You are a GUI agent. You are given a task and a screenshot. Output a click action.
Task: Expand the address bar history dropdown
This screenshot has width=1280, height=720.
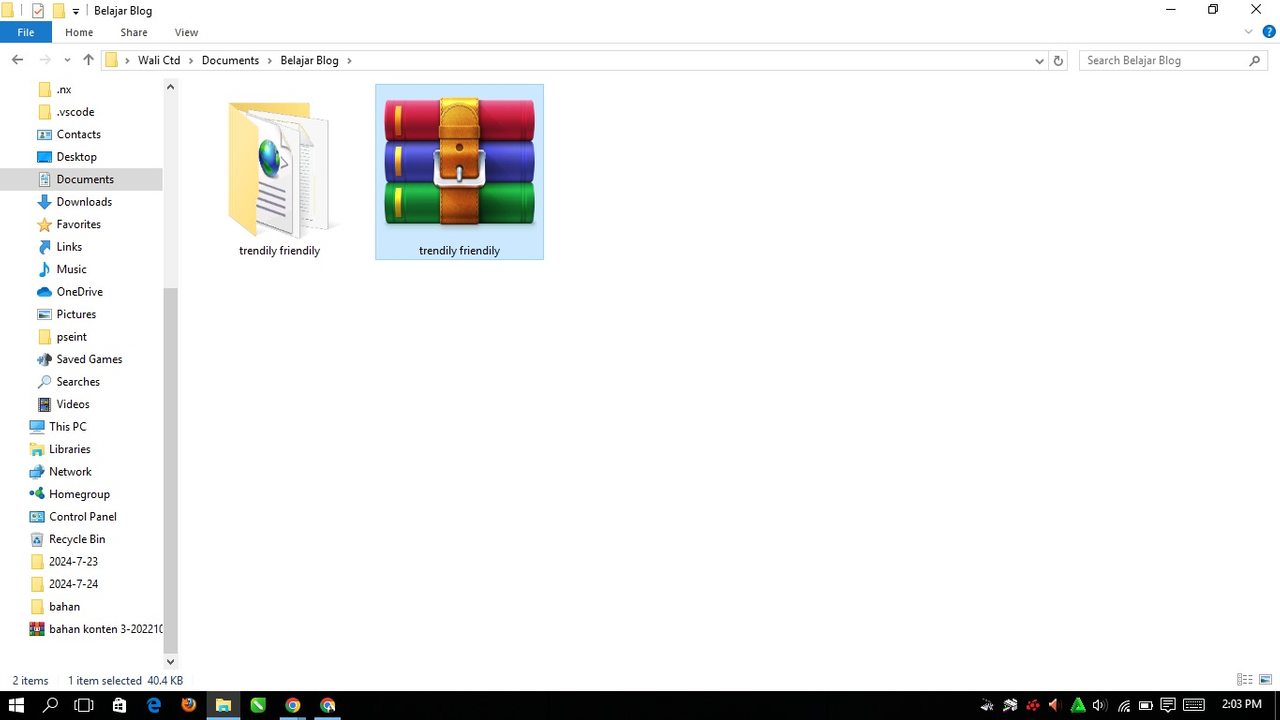[1039, 60]
